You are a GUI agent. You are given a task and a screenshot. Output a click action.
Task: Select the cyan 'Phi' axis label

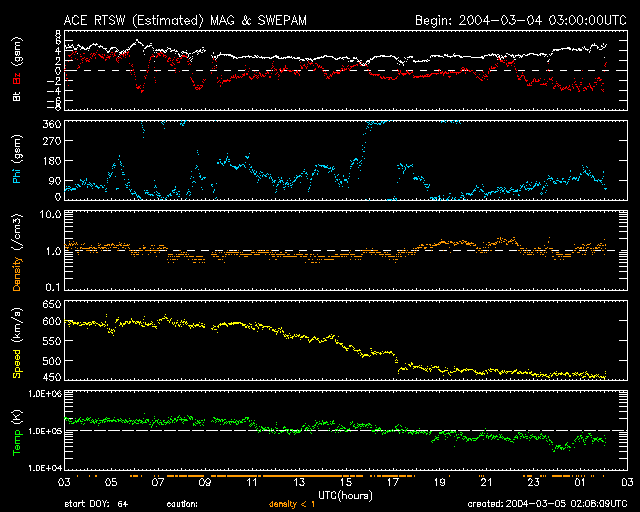coord(17,176)
